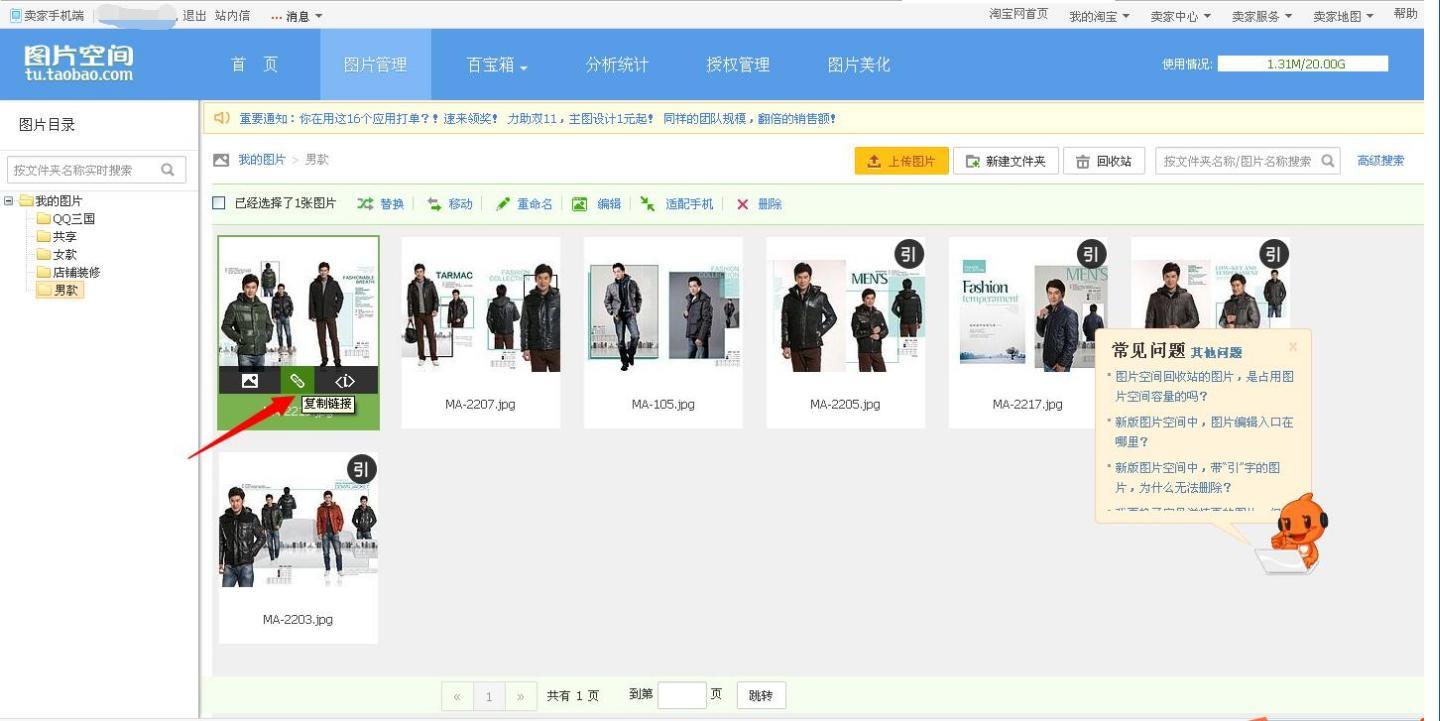The image size is (1440, 721).
Task: Open the 回收站 recycle bin
Action: coord(1104,161)
